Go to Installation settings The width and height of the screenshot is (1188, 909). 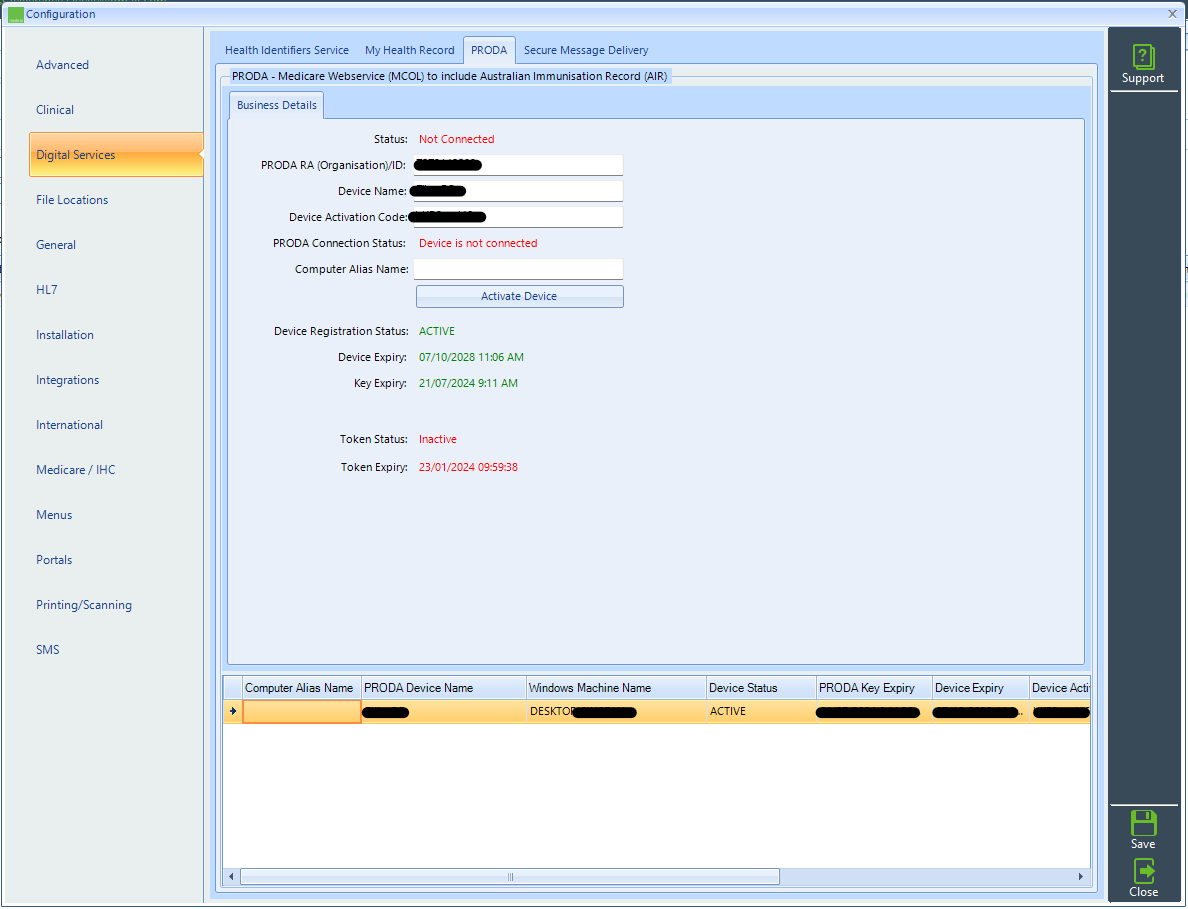pyautogui.click(x=65, y=335)
